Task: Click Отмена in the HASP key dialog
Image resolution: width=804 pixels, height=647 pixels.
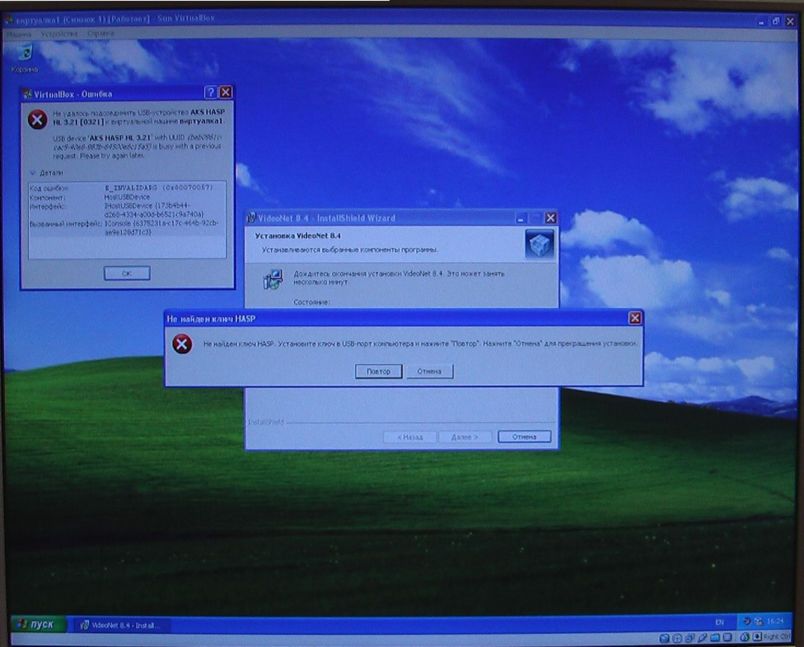Action: pos(429,371)
